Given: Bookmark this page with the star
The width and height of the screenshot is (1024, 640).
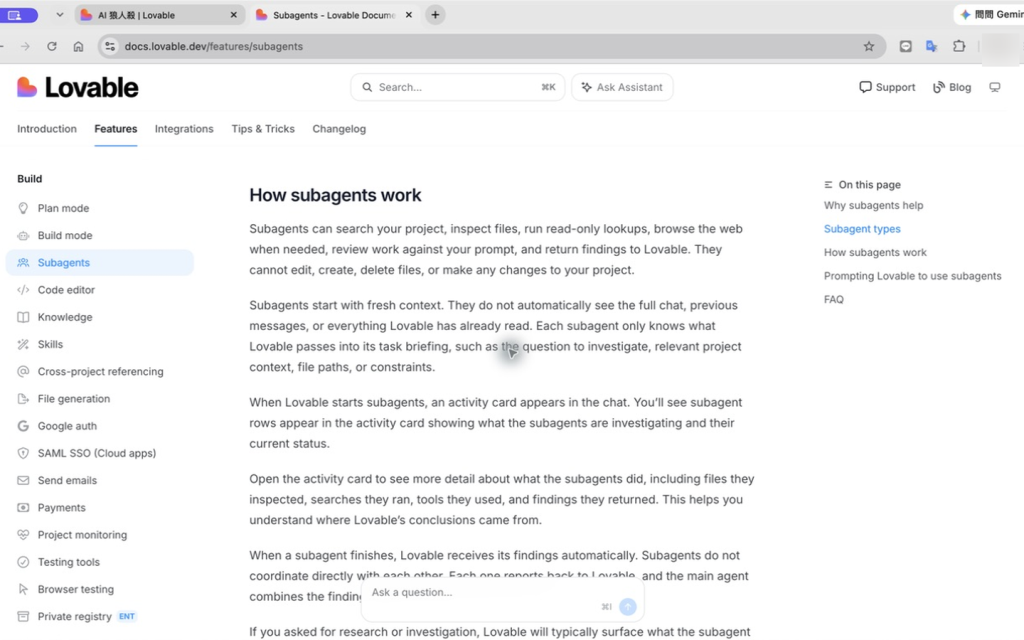Looking at the screenshot, I should (x=869, y=46).
